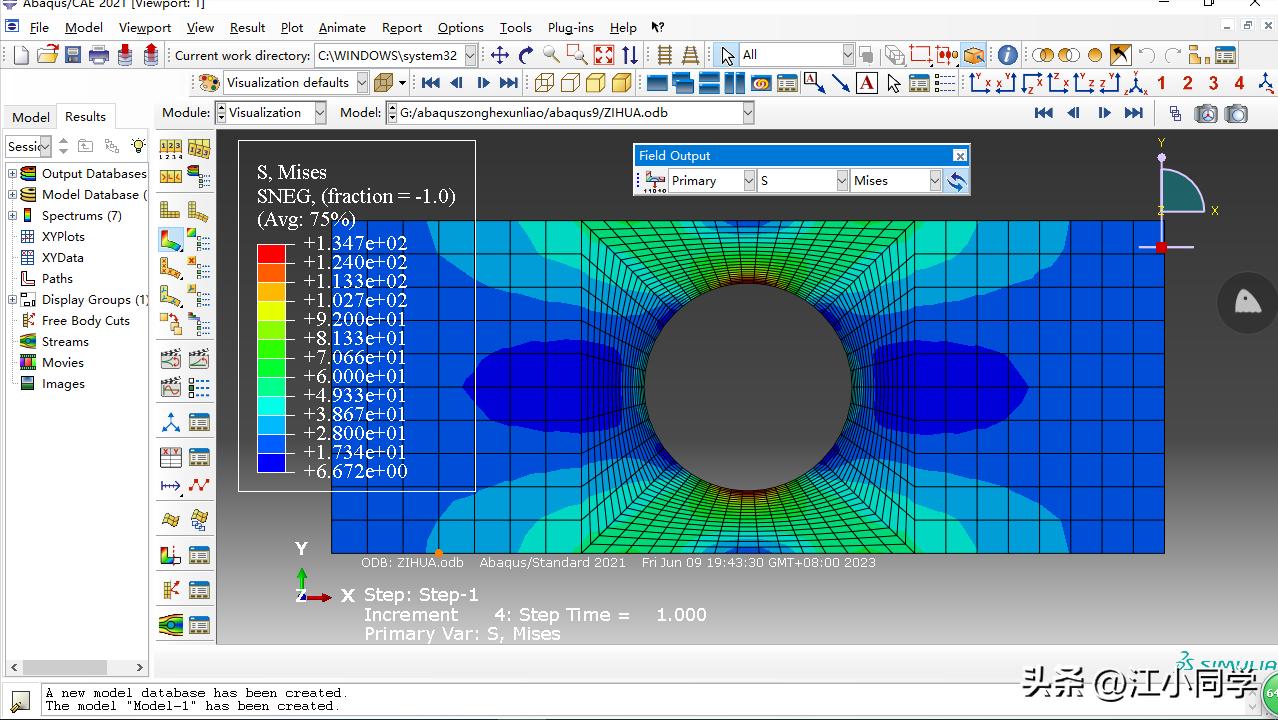Click the Query information icon

pyautogui.click(x=1008, y=55)
